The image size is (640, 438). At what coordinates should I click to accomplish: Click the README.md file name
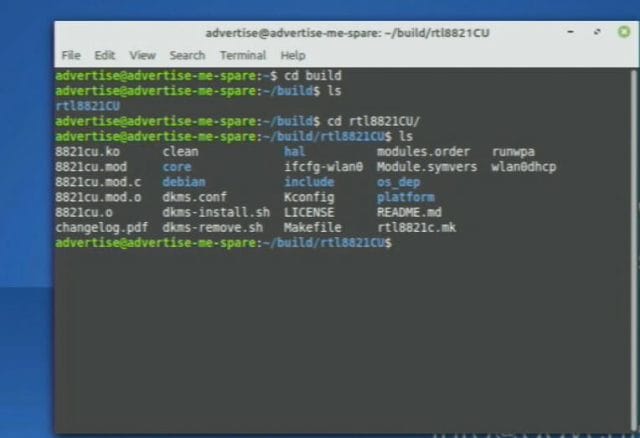click(x=409, y=213)
